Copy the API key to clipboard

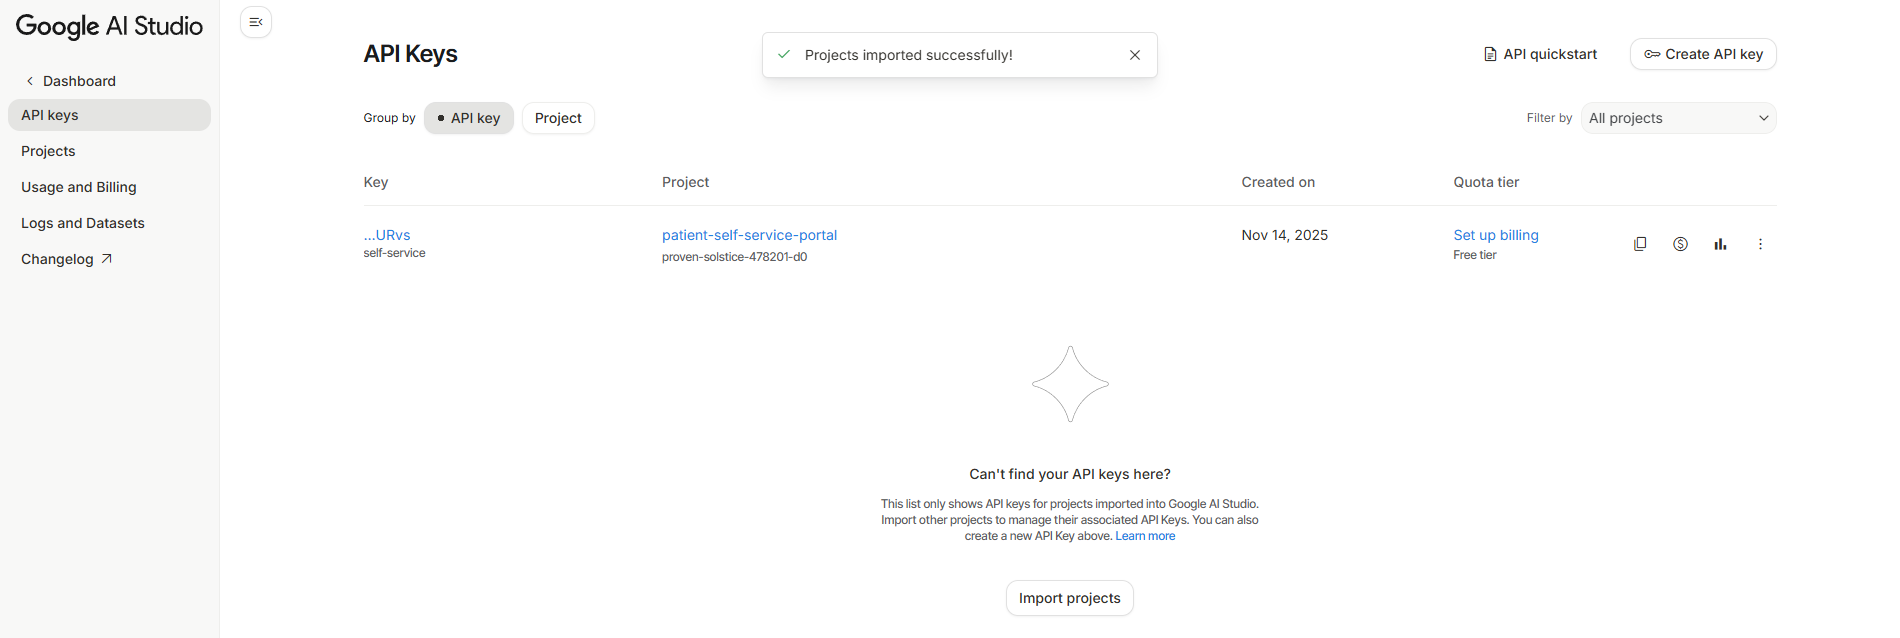(1640, 243)
